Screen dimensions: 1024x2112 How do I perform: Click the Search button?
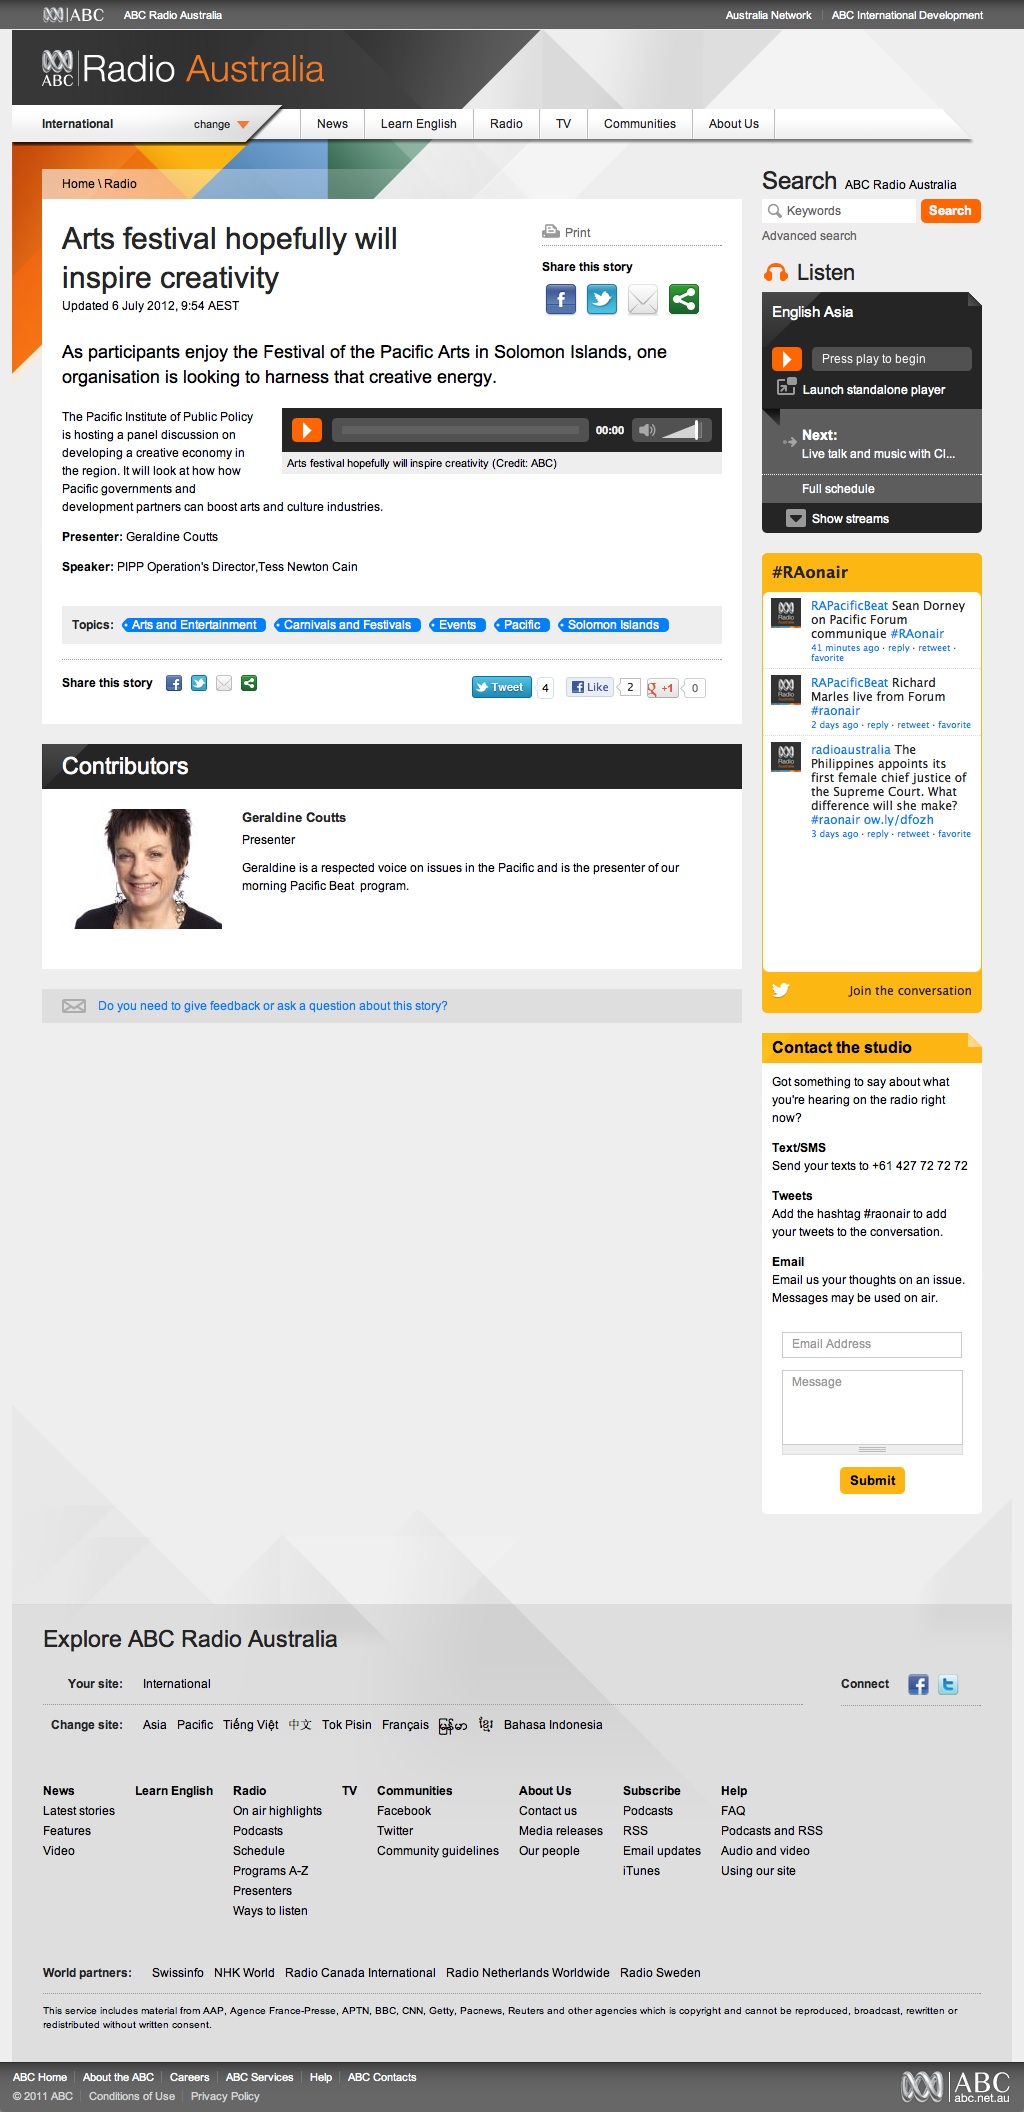point(950,211)
